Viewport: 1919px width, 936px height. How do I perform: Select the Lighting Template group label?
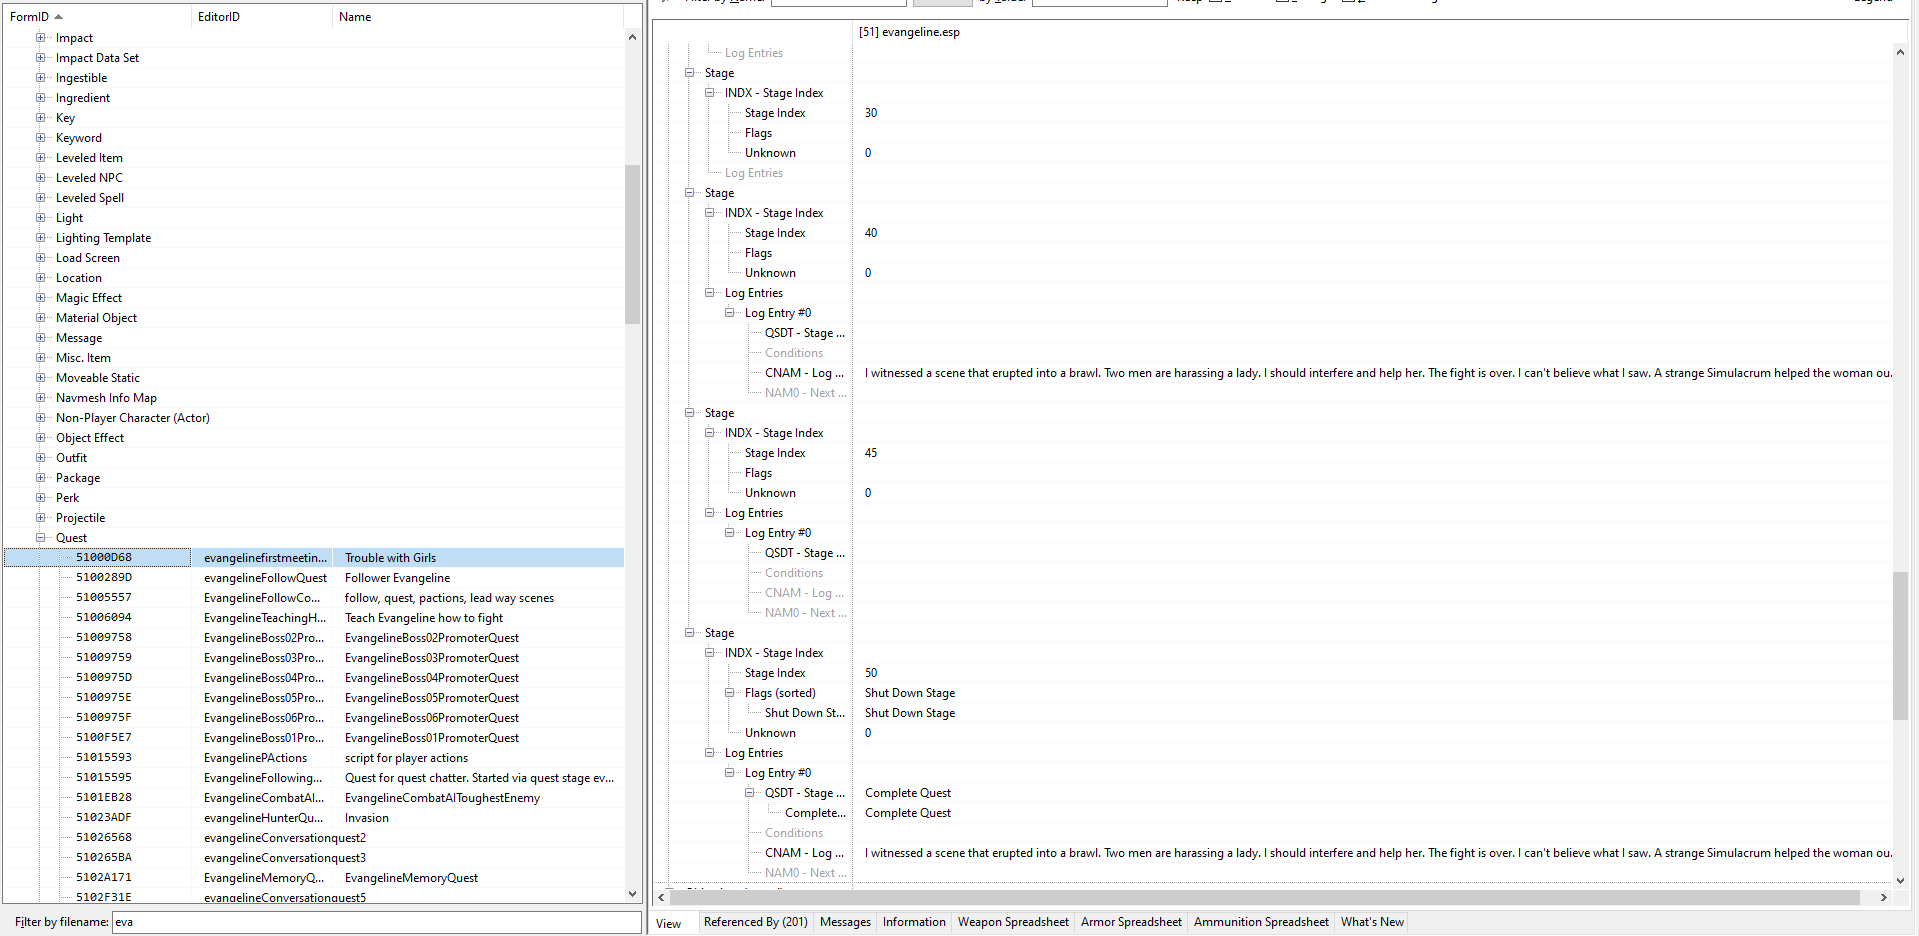103,238
